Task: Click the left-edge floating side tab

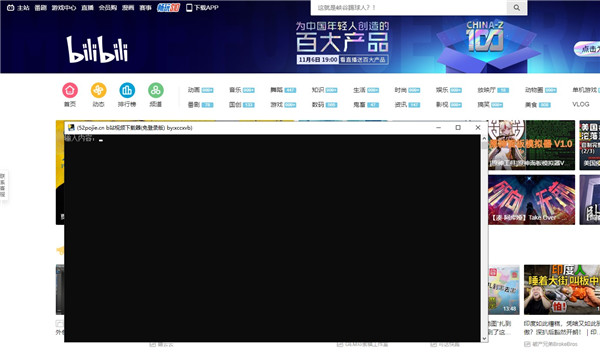Action: point(3,186)
